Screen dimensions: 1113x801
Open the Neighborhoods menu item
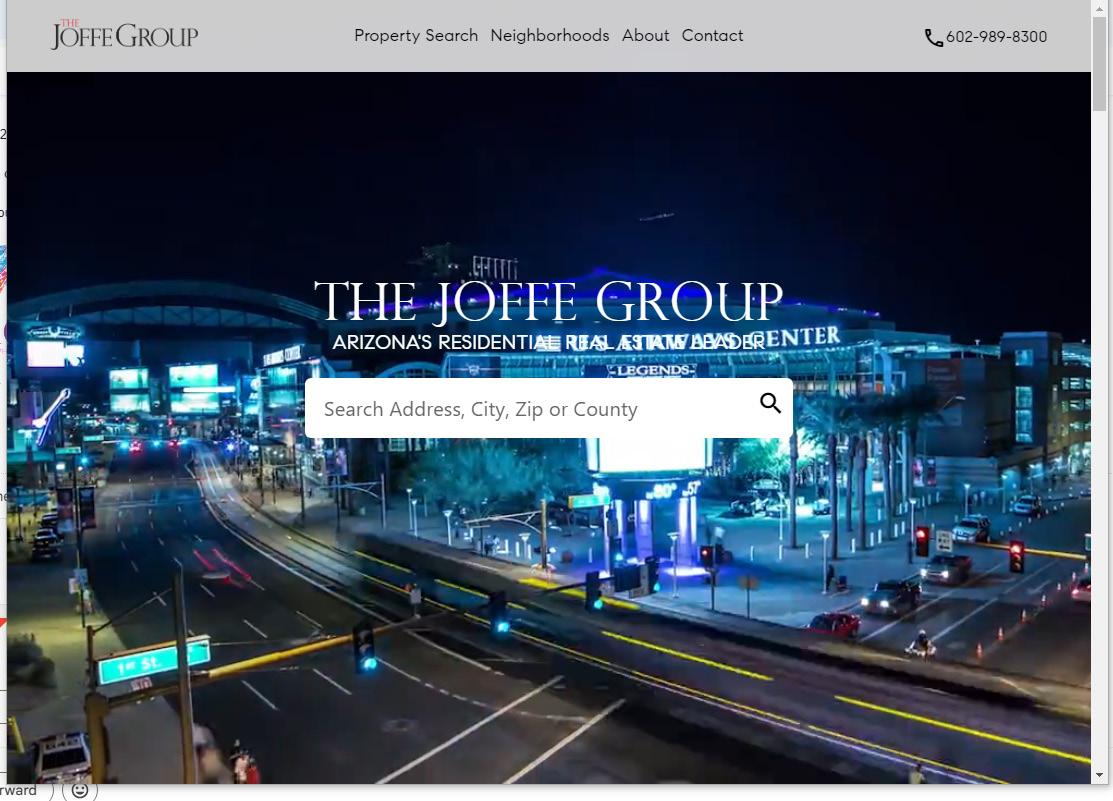pyautogui.click(x=549, y=36)
